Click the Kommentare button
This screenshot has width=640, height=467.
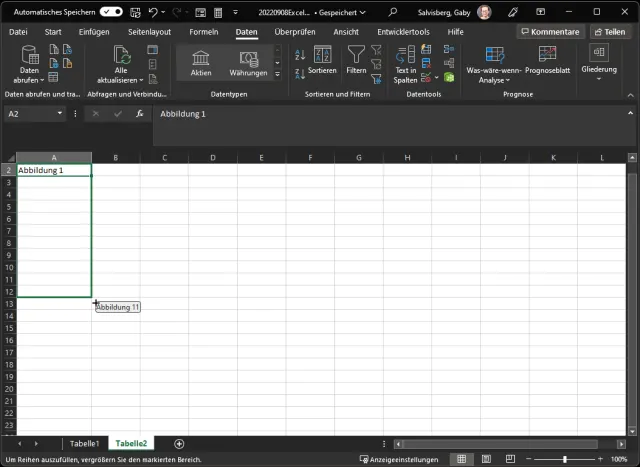[x=549, y=32]
